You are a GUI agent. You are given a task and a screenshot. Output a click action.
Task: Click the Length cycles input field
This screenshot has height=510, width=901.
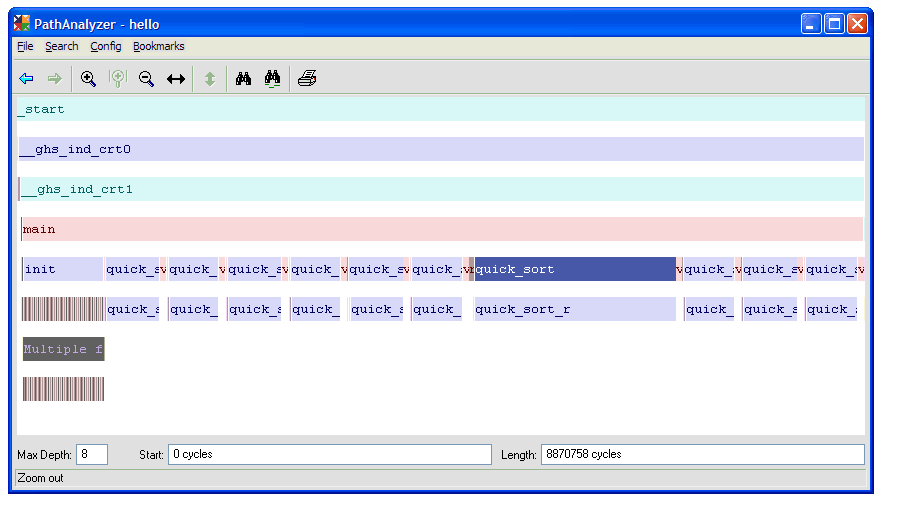[701, 455]
